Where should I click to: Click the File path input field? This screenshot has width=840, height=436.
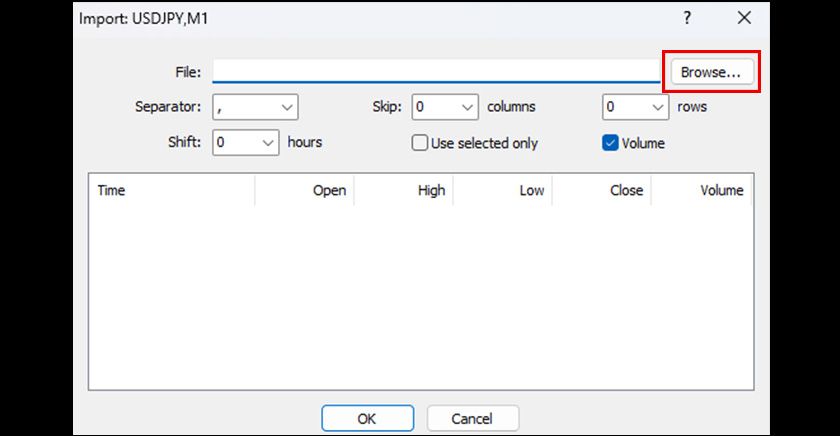tap(436, 73)
